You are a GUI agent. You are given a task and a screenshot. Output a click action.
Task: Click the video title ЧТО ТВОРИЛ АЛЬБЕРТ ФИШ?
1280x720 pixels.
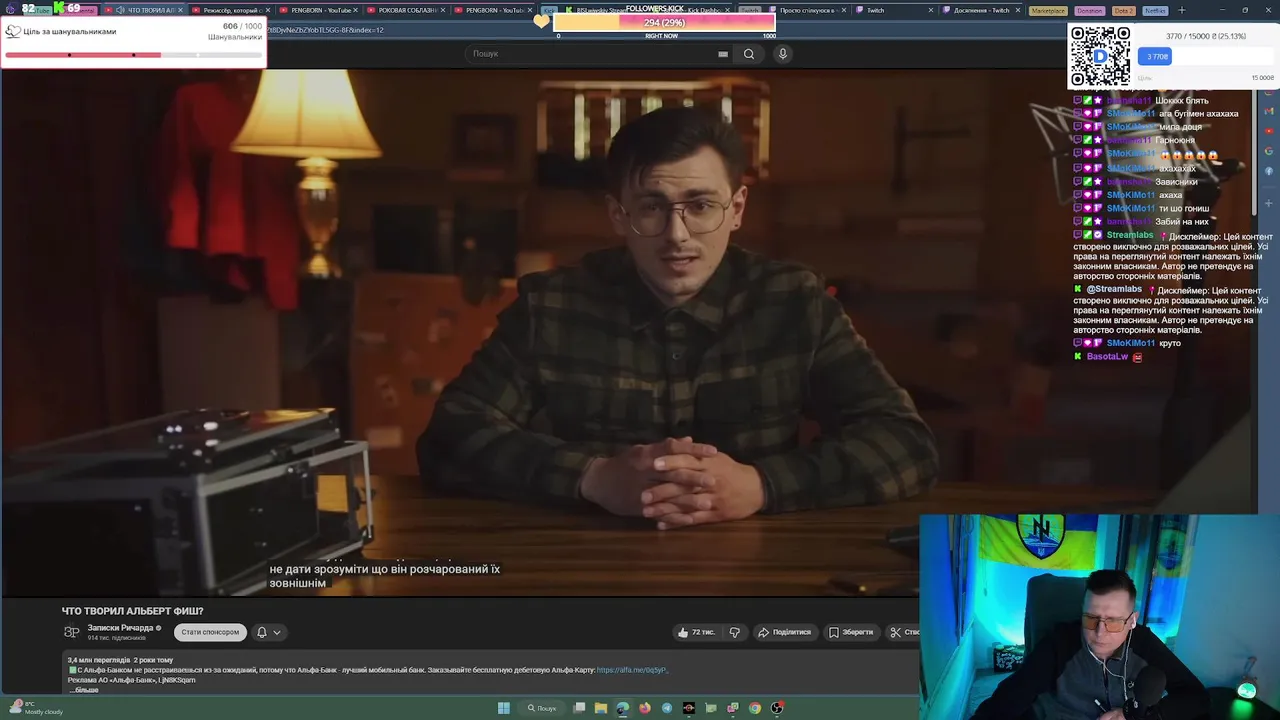[133, 611]
